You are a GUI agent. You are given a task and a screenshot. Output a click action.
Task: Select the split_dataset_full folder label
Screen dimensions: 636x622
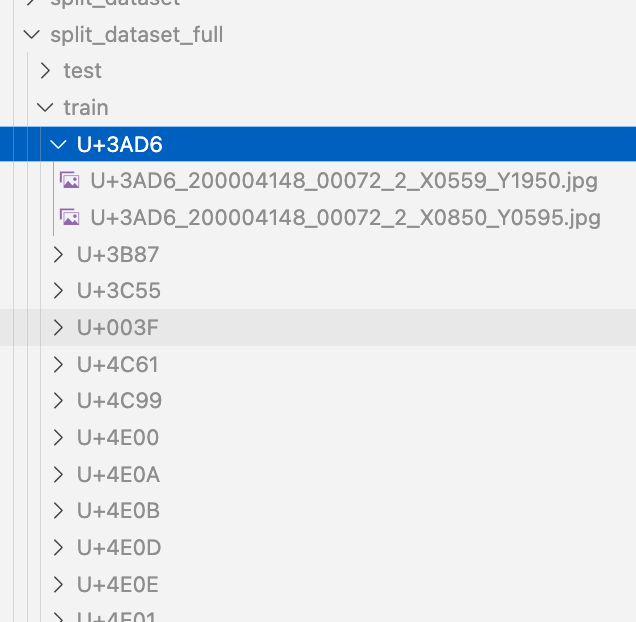(136, 35)
